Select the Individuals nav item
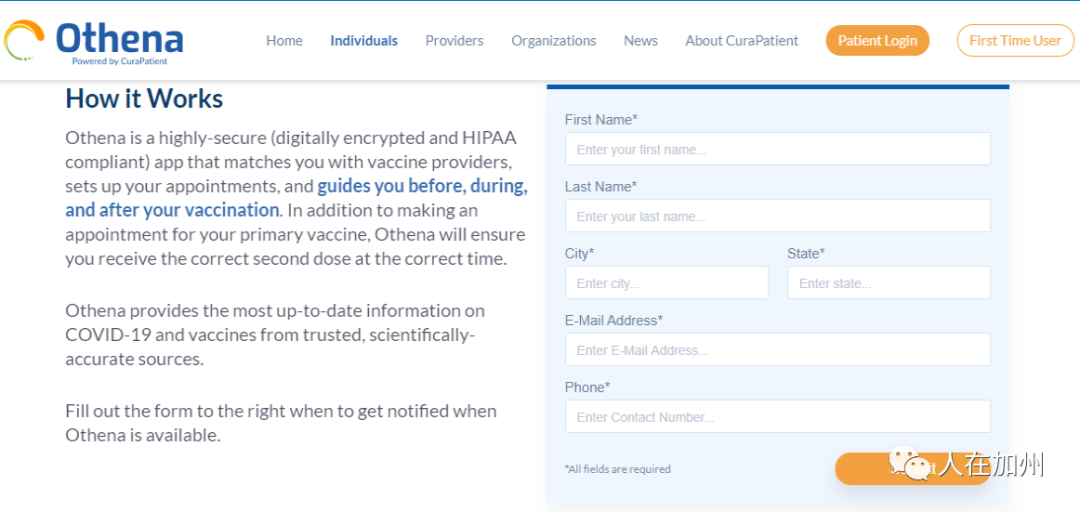Image resolution: width=1080 pixels, height=512 pixels. [364, 41]
